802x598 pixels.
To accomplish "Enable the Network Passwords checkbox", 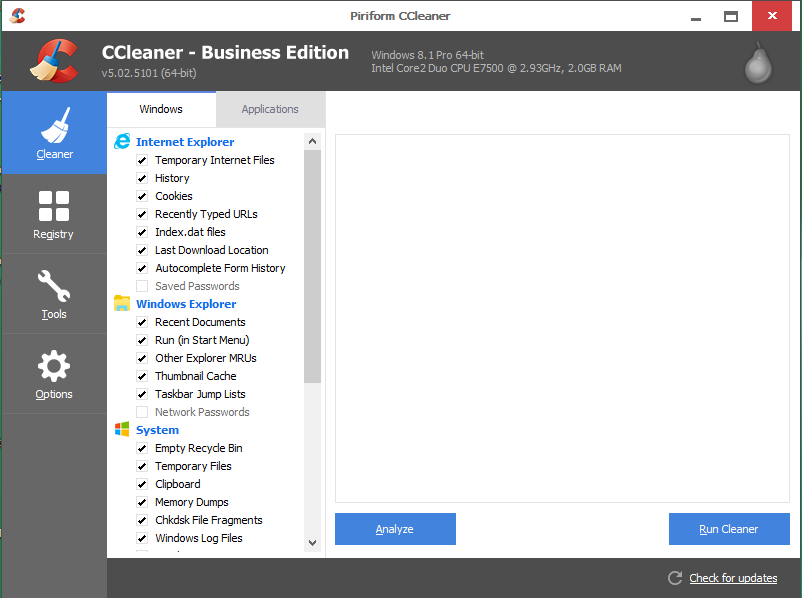I will coord(142,412).
